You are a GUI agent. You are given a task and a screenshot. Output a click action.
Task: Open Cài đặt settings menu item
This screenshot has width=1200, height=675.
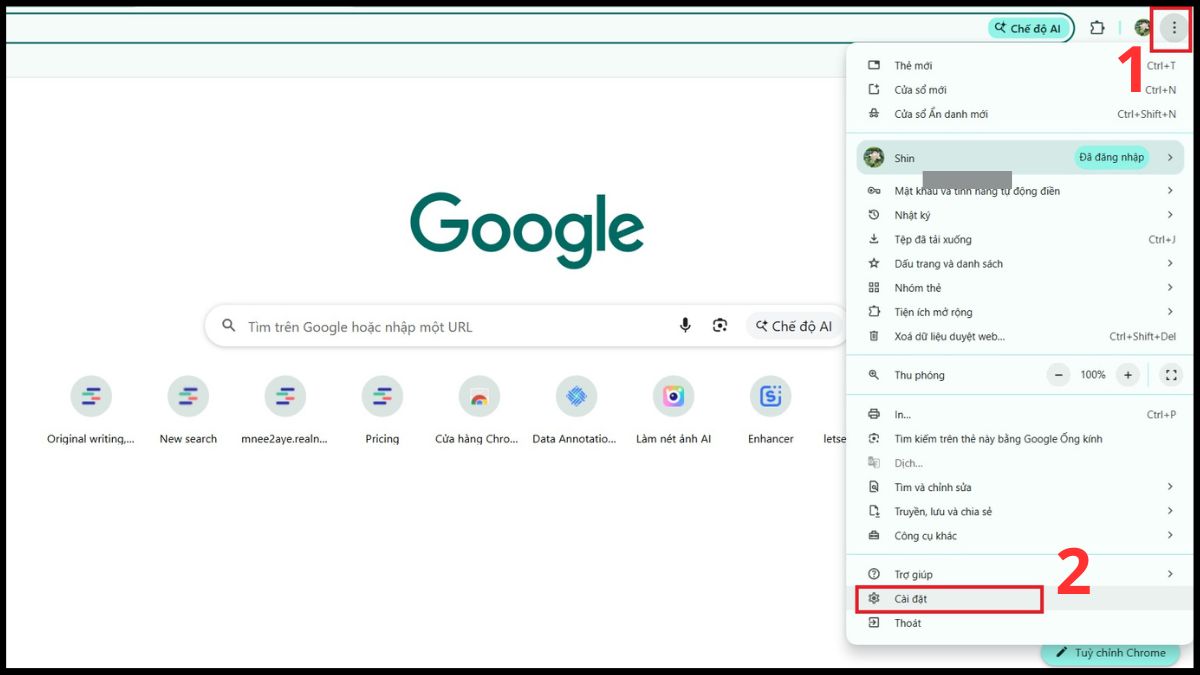pyautogui.click(x=1021, y=599)
